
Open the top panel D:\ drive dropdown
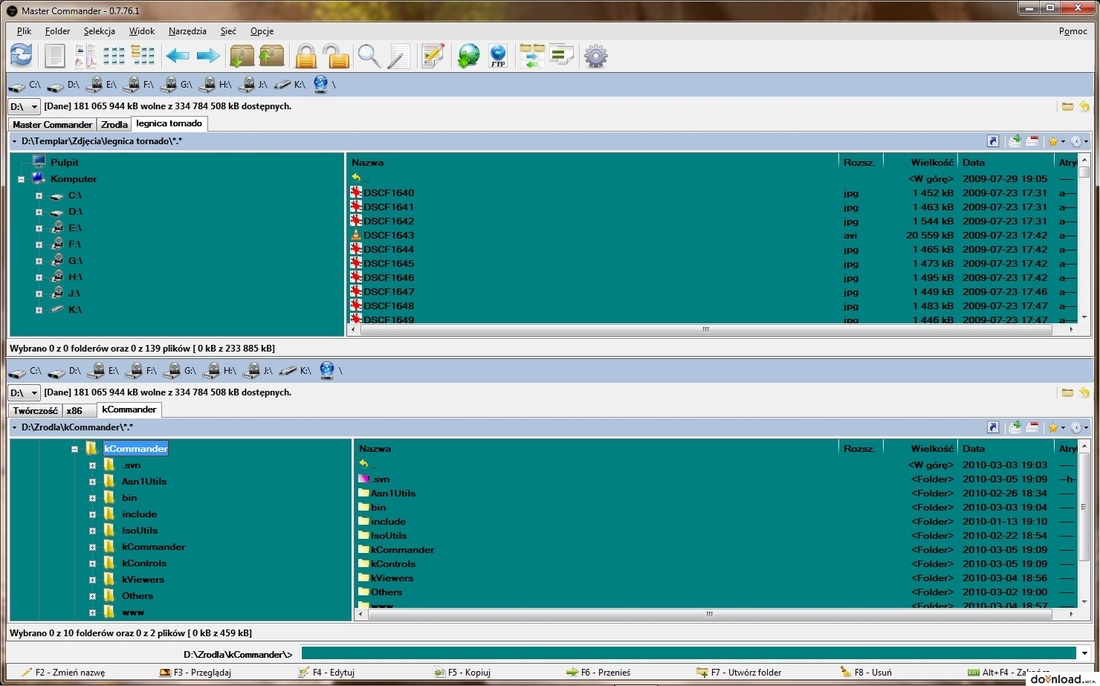pos(24,107)
